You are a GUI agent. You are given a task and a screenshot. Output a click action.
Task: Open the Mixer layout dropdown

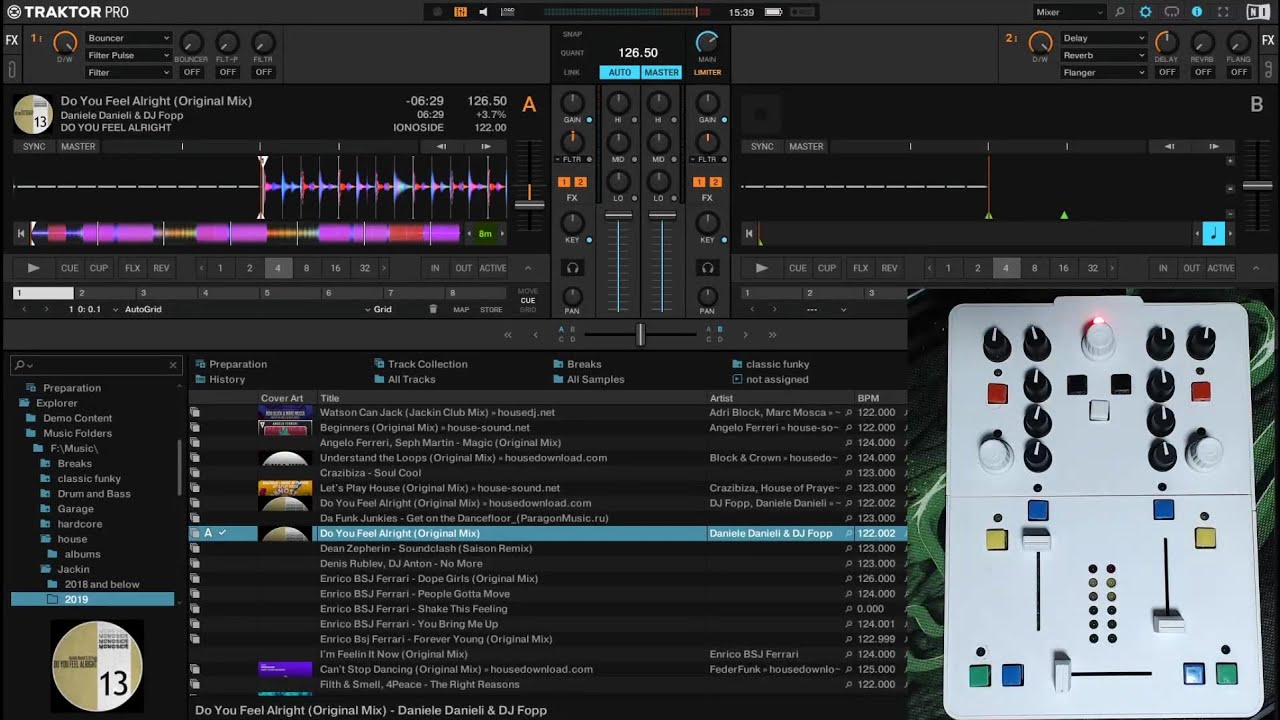point(1069,12)
